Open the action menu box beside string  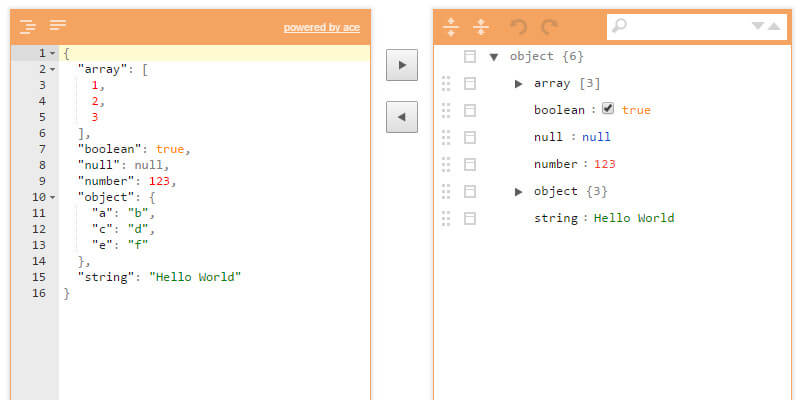470,218
